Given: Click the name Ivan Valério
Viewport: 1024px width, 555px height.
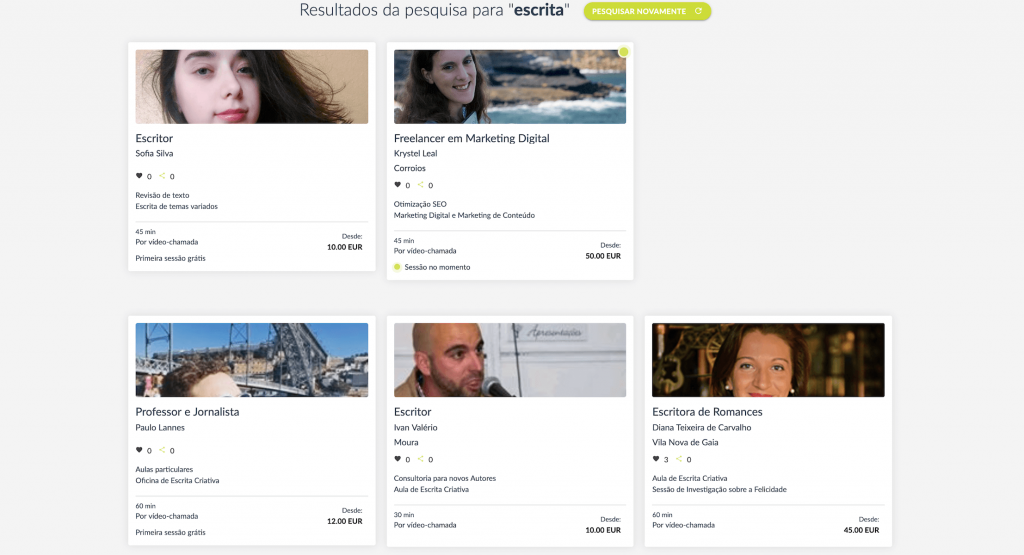Looking at the screenshot, I should [x=415, y=428].
